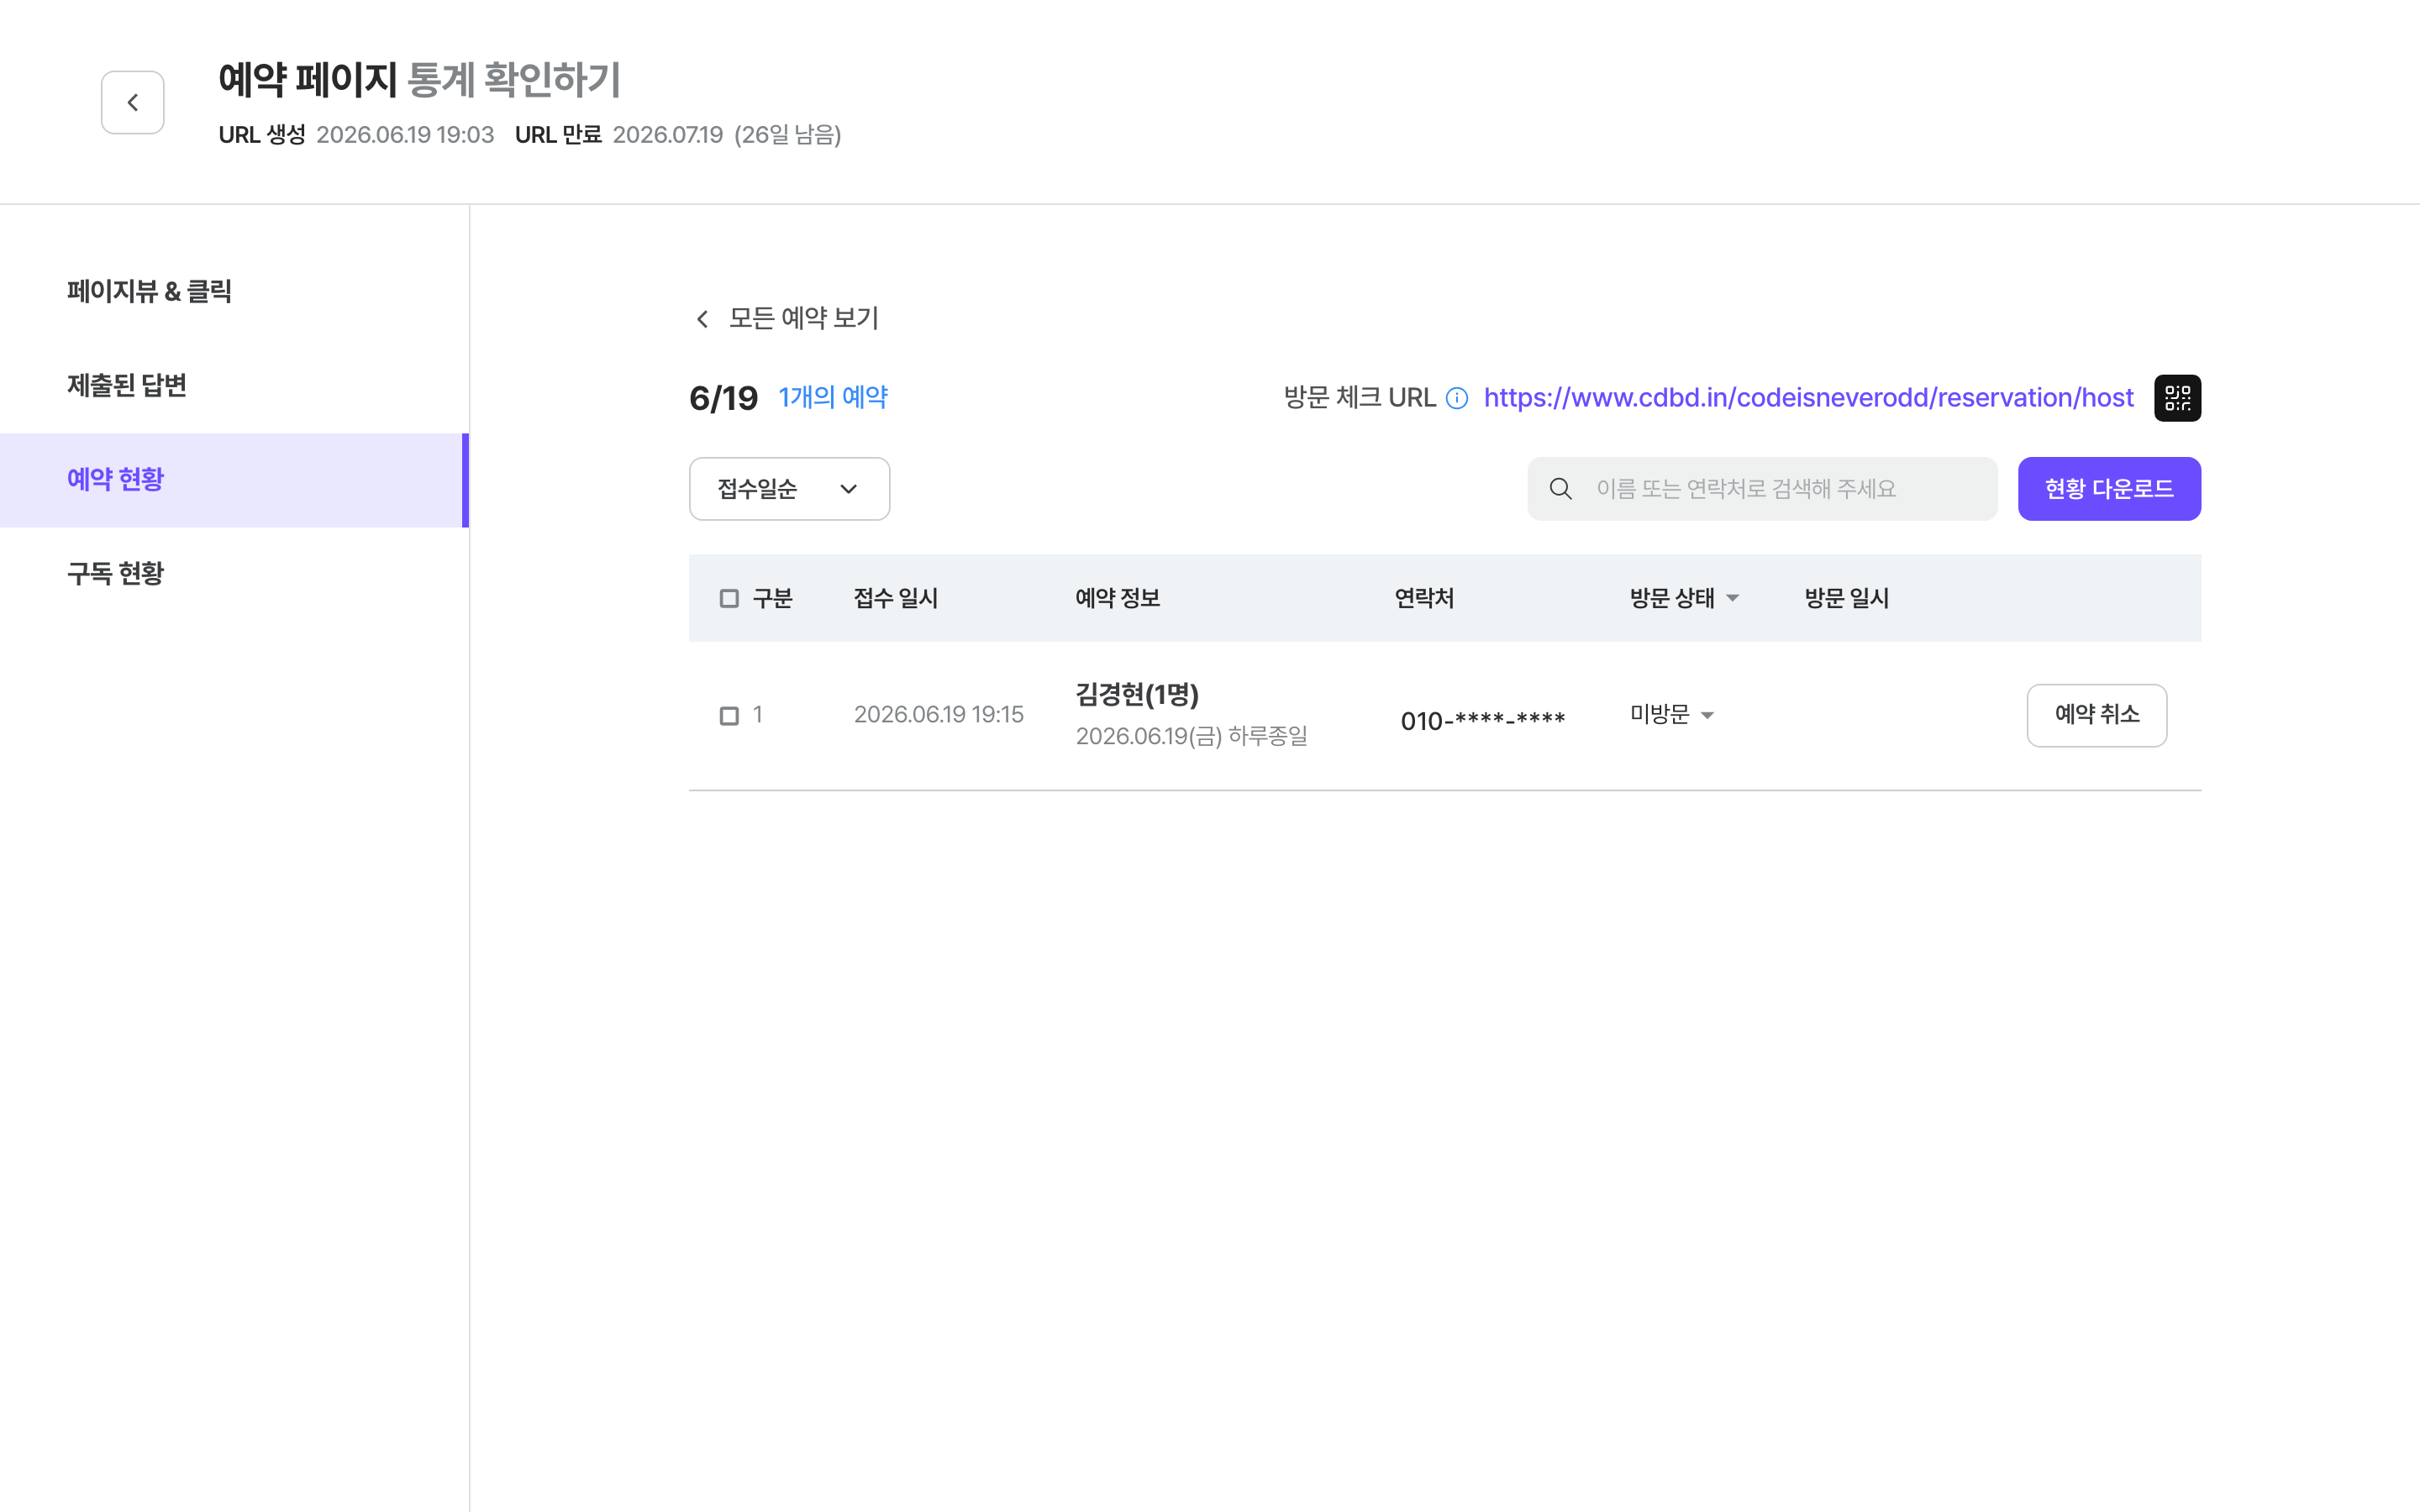Select the 예약 현황 menu item
2420x1512 pixels.
coord(234,480)
